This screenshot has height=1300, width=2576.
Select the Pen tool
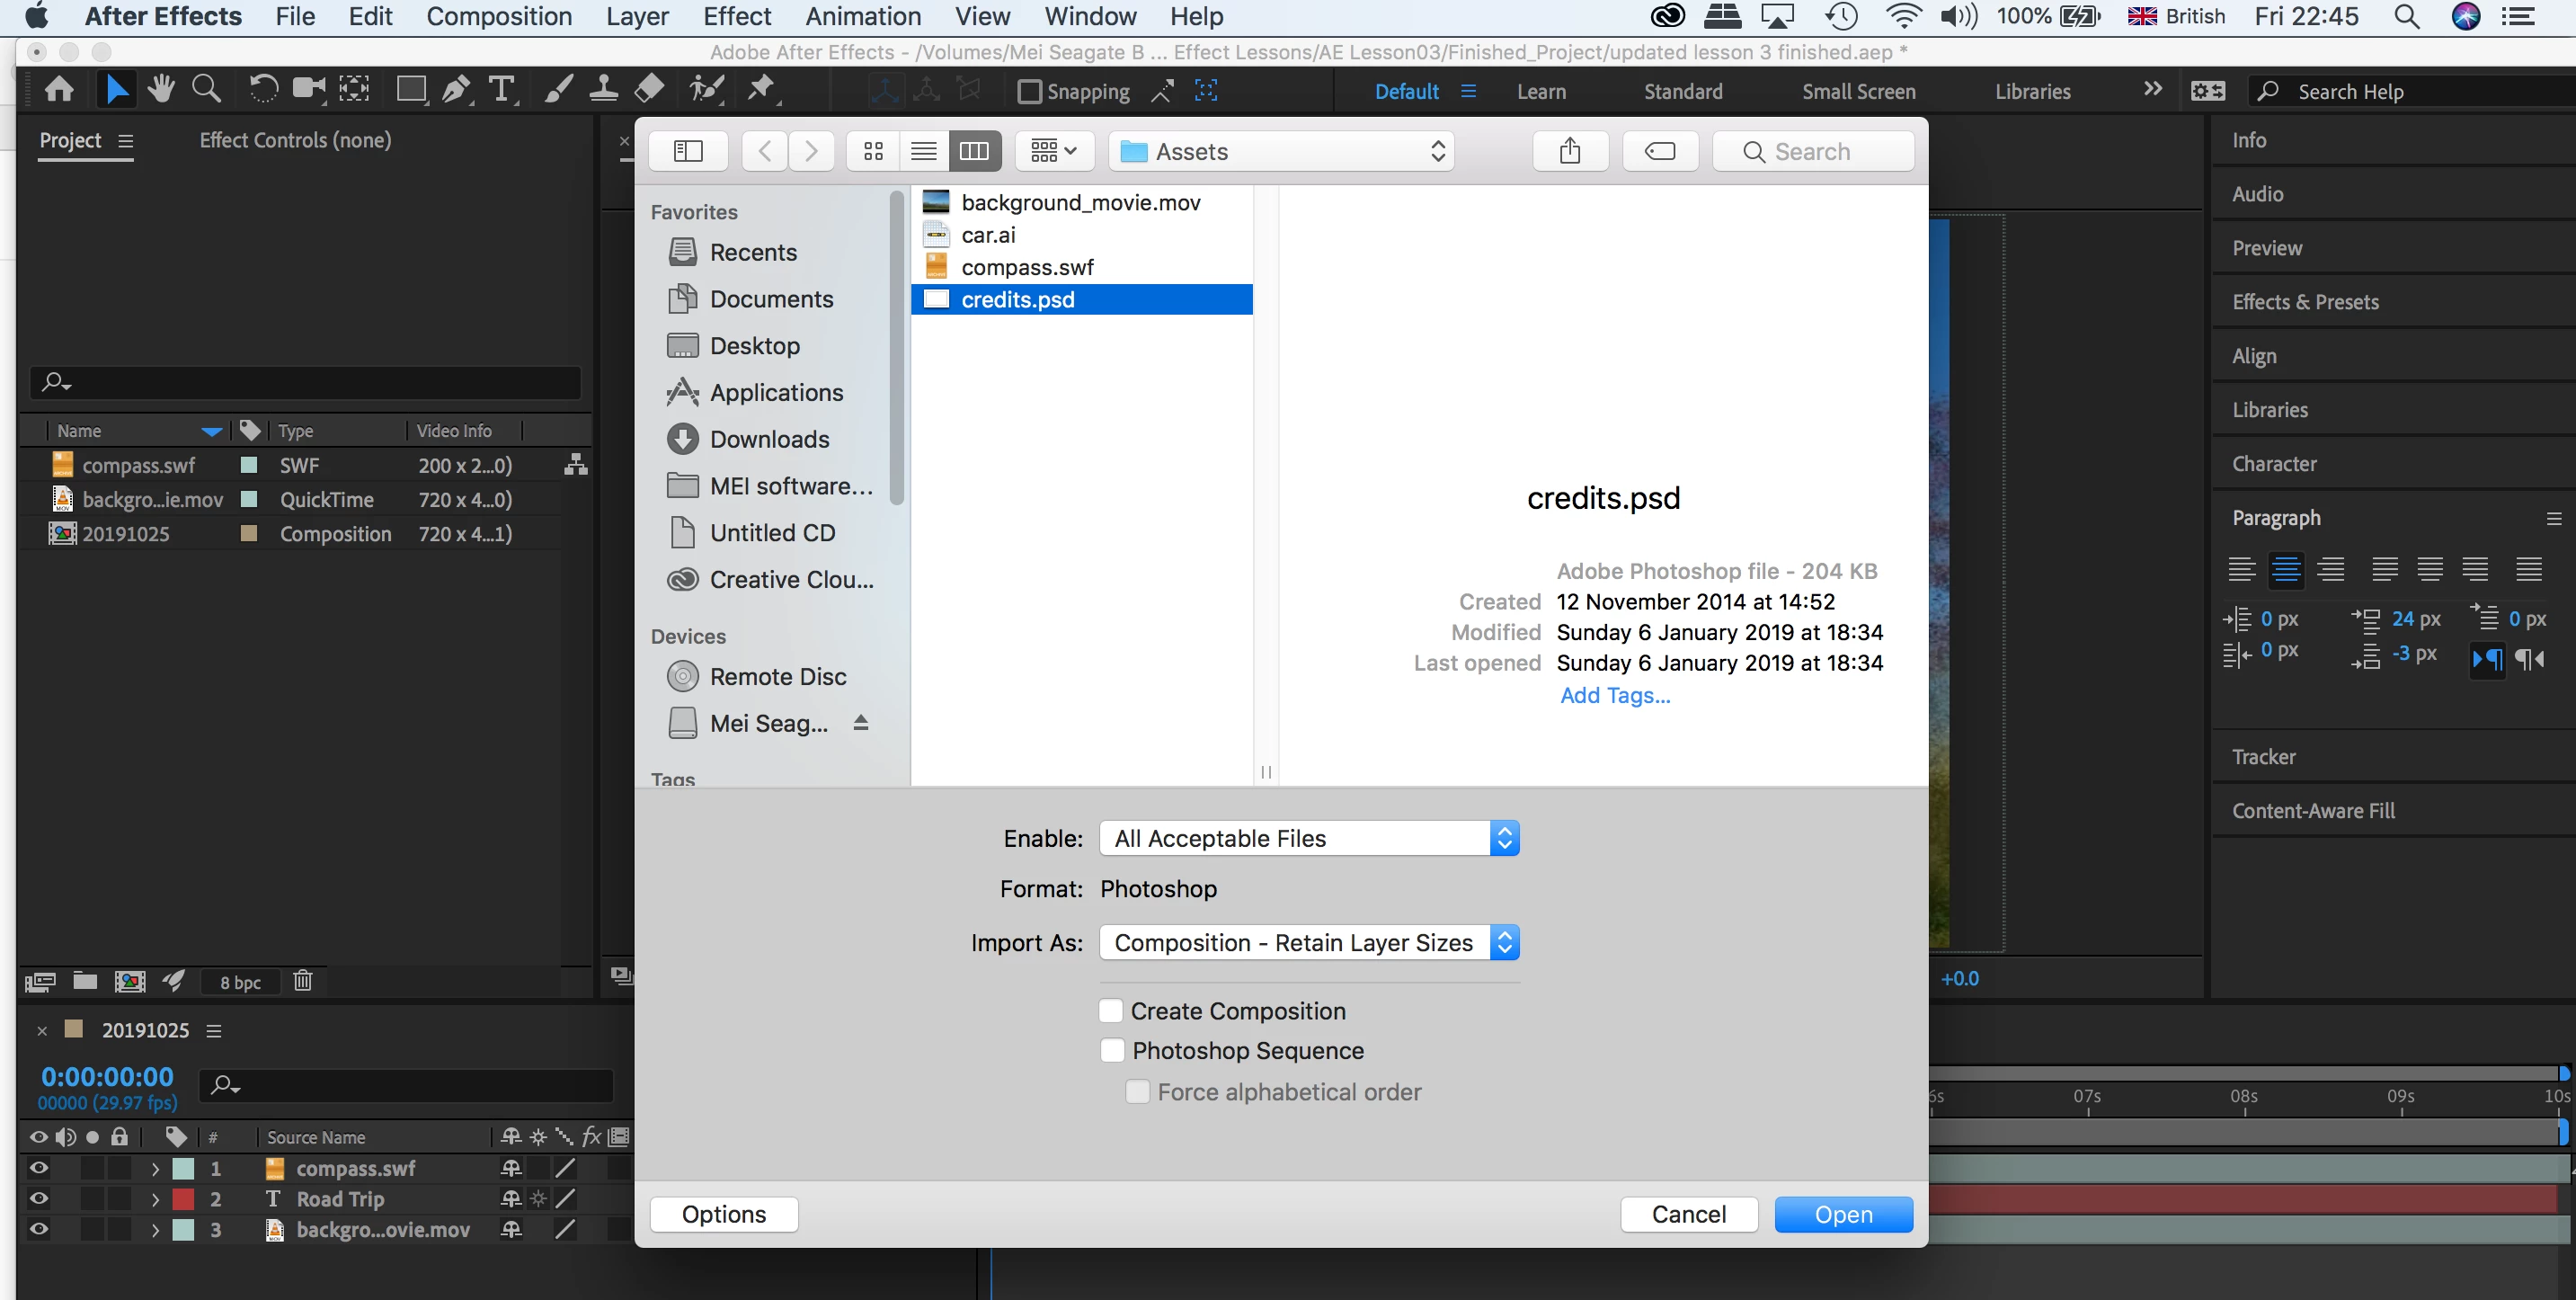pyautogui.click(x=456, y=90)
